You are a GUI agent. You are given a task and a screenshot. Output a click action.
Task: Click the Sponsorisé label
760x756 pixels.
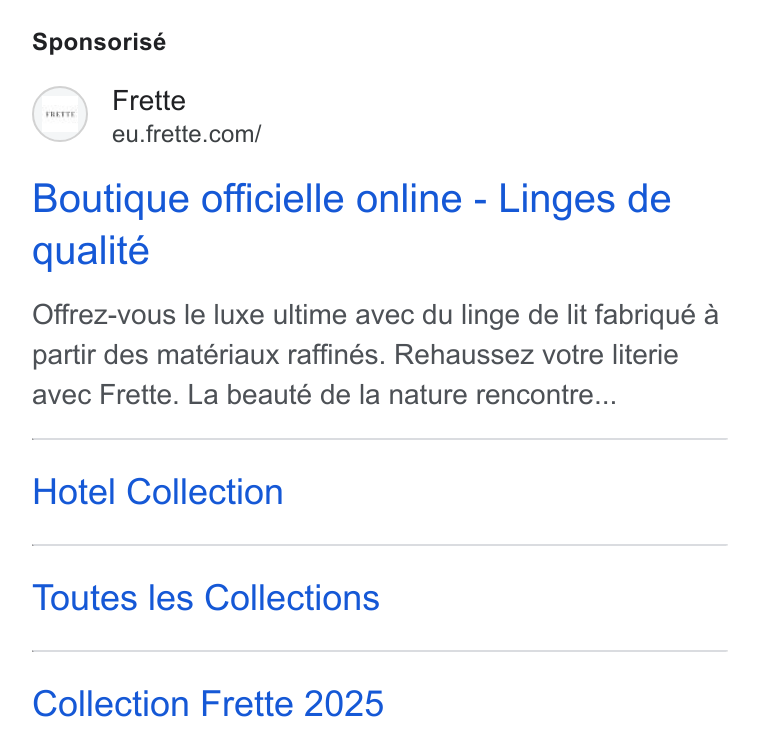99,42
